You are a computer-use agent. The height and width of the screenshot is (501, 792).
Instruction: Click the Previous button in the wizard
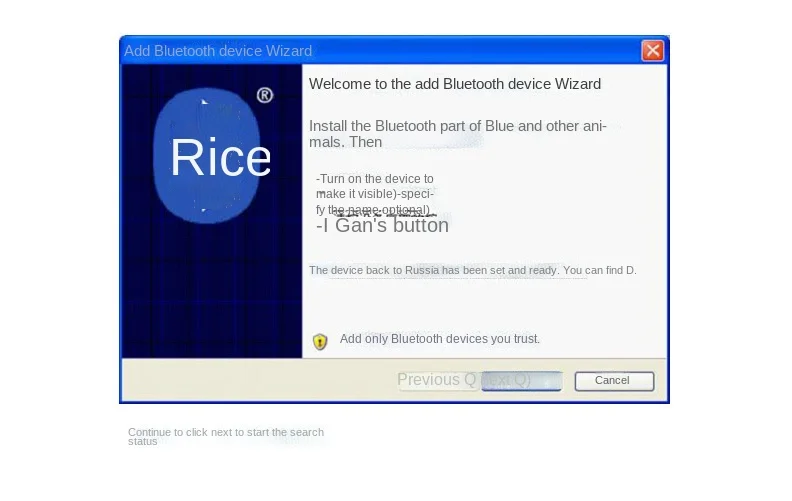point(437,380)
